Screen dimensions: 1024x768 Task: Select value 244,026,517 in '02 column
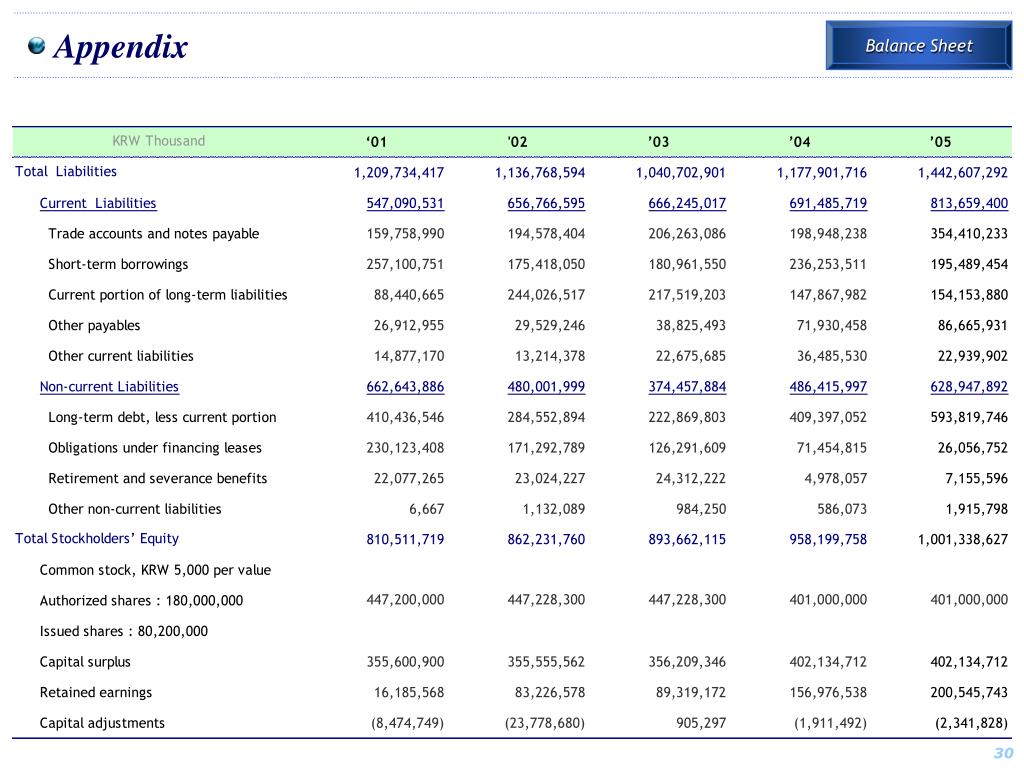[546, 295]
